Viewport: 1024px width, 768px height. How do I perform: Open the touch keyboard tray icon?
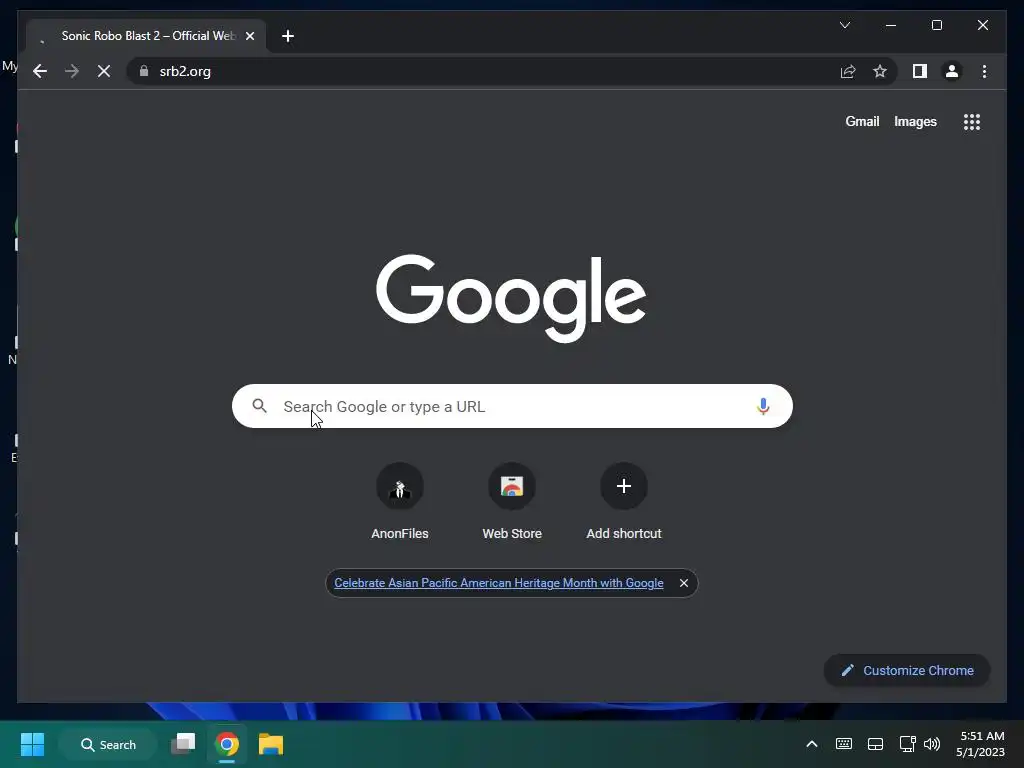point(844,744)
